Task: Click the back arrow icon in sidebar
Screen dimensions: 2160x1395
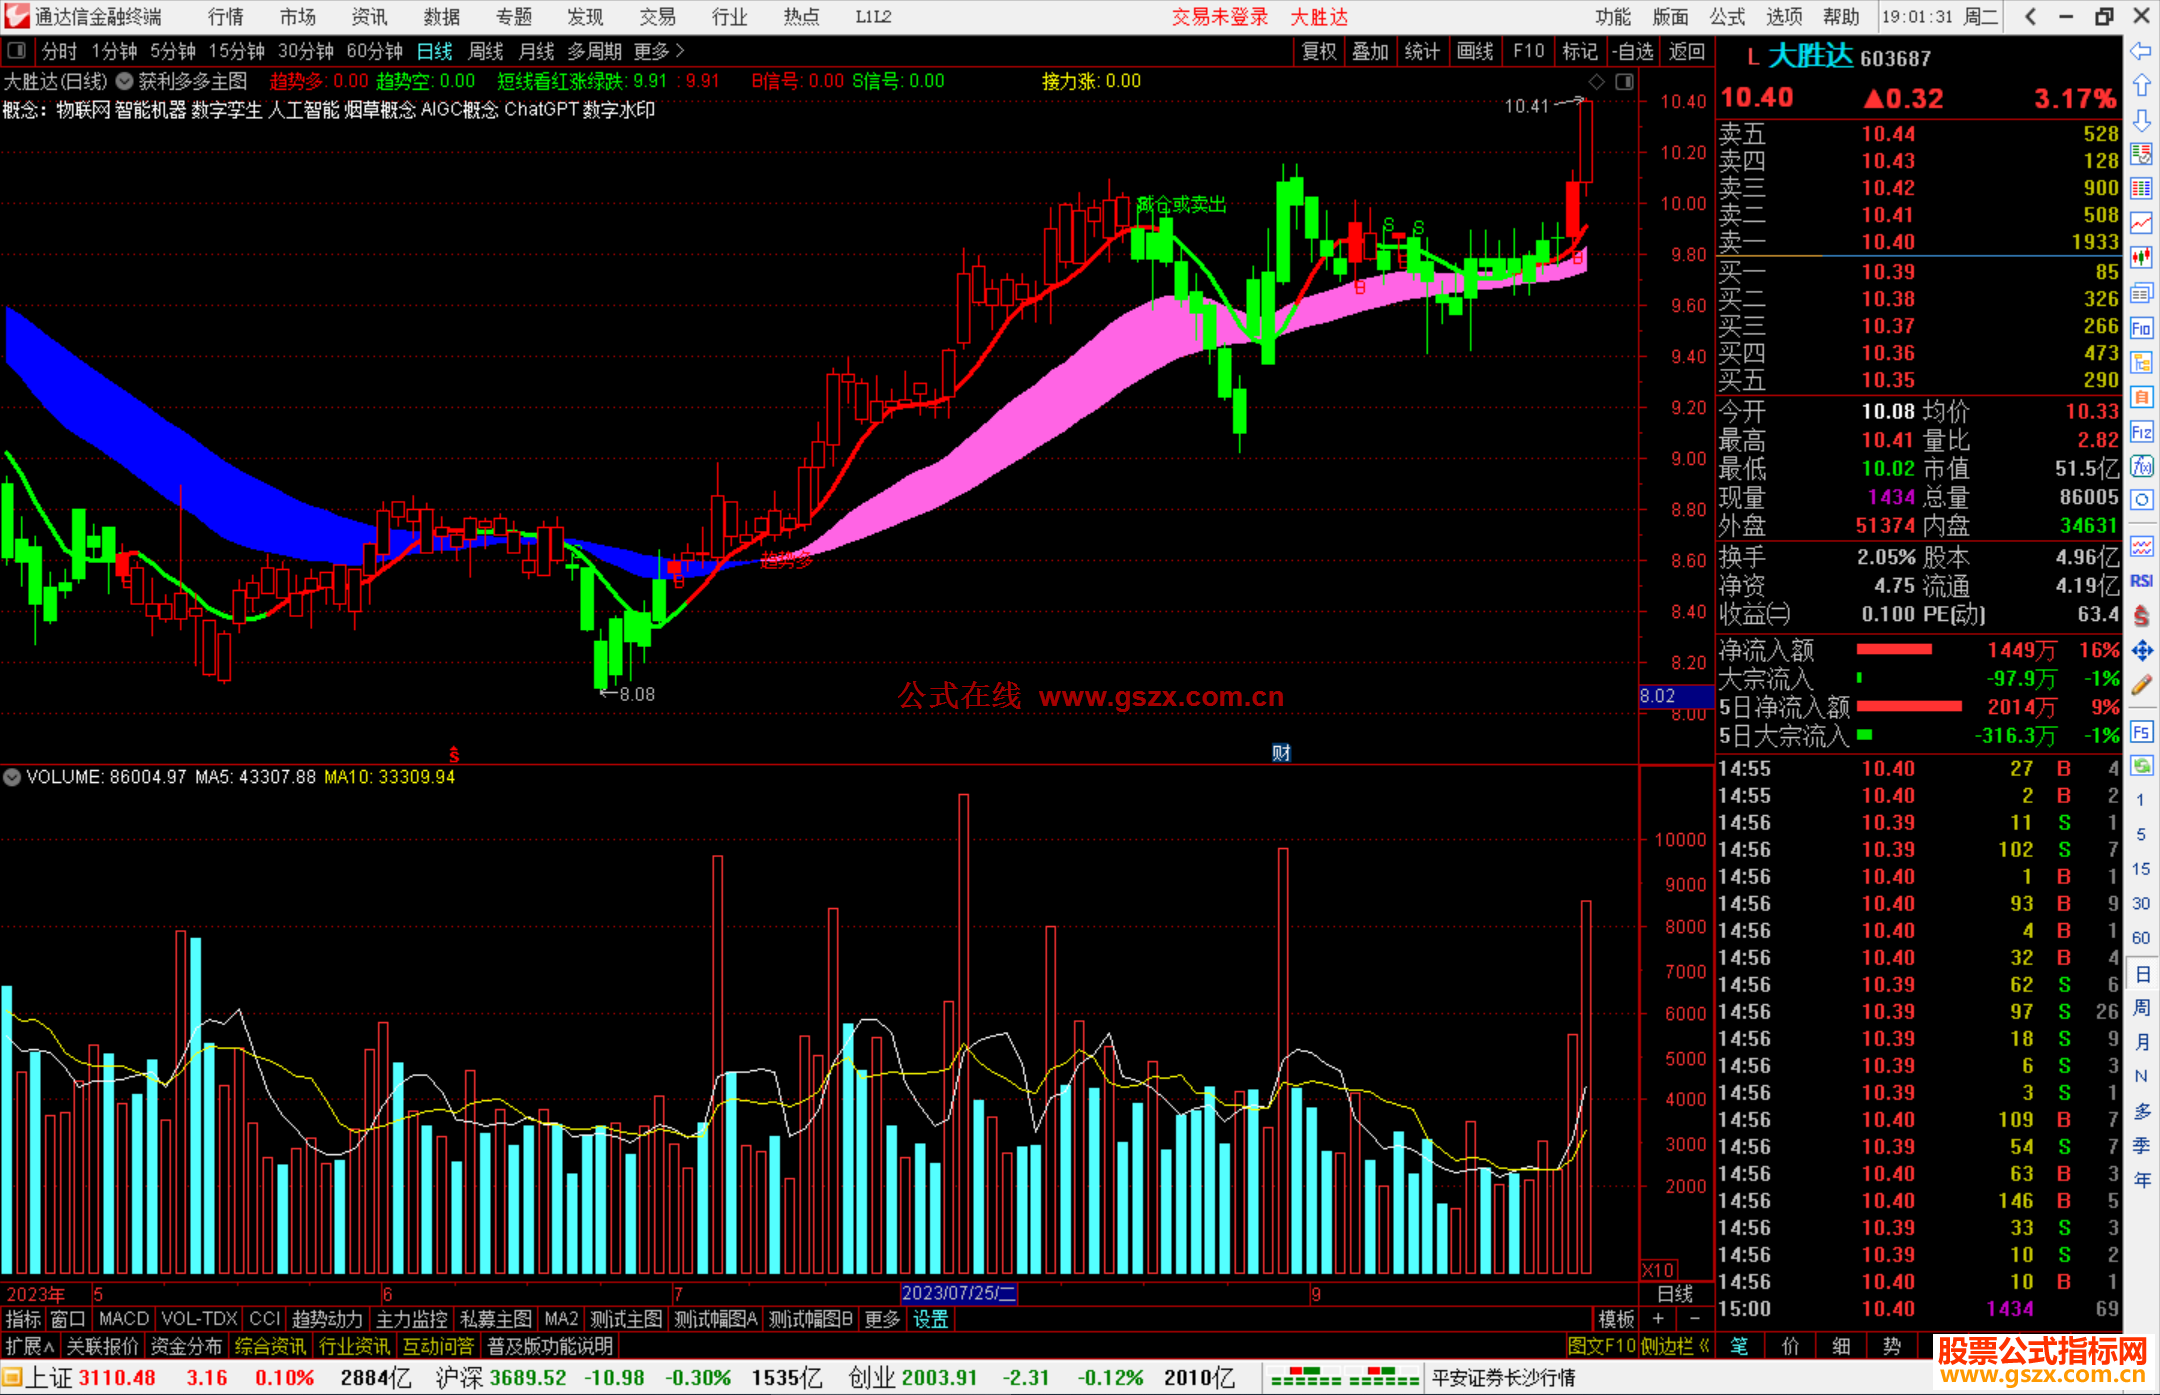Action: click(x=2141, y=51)
